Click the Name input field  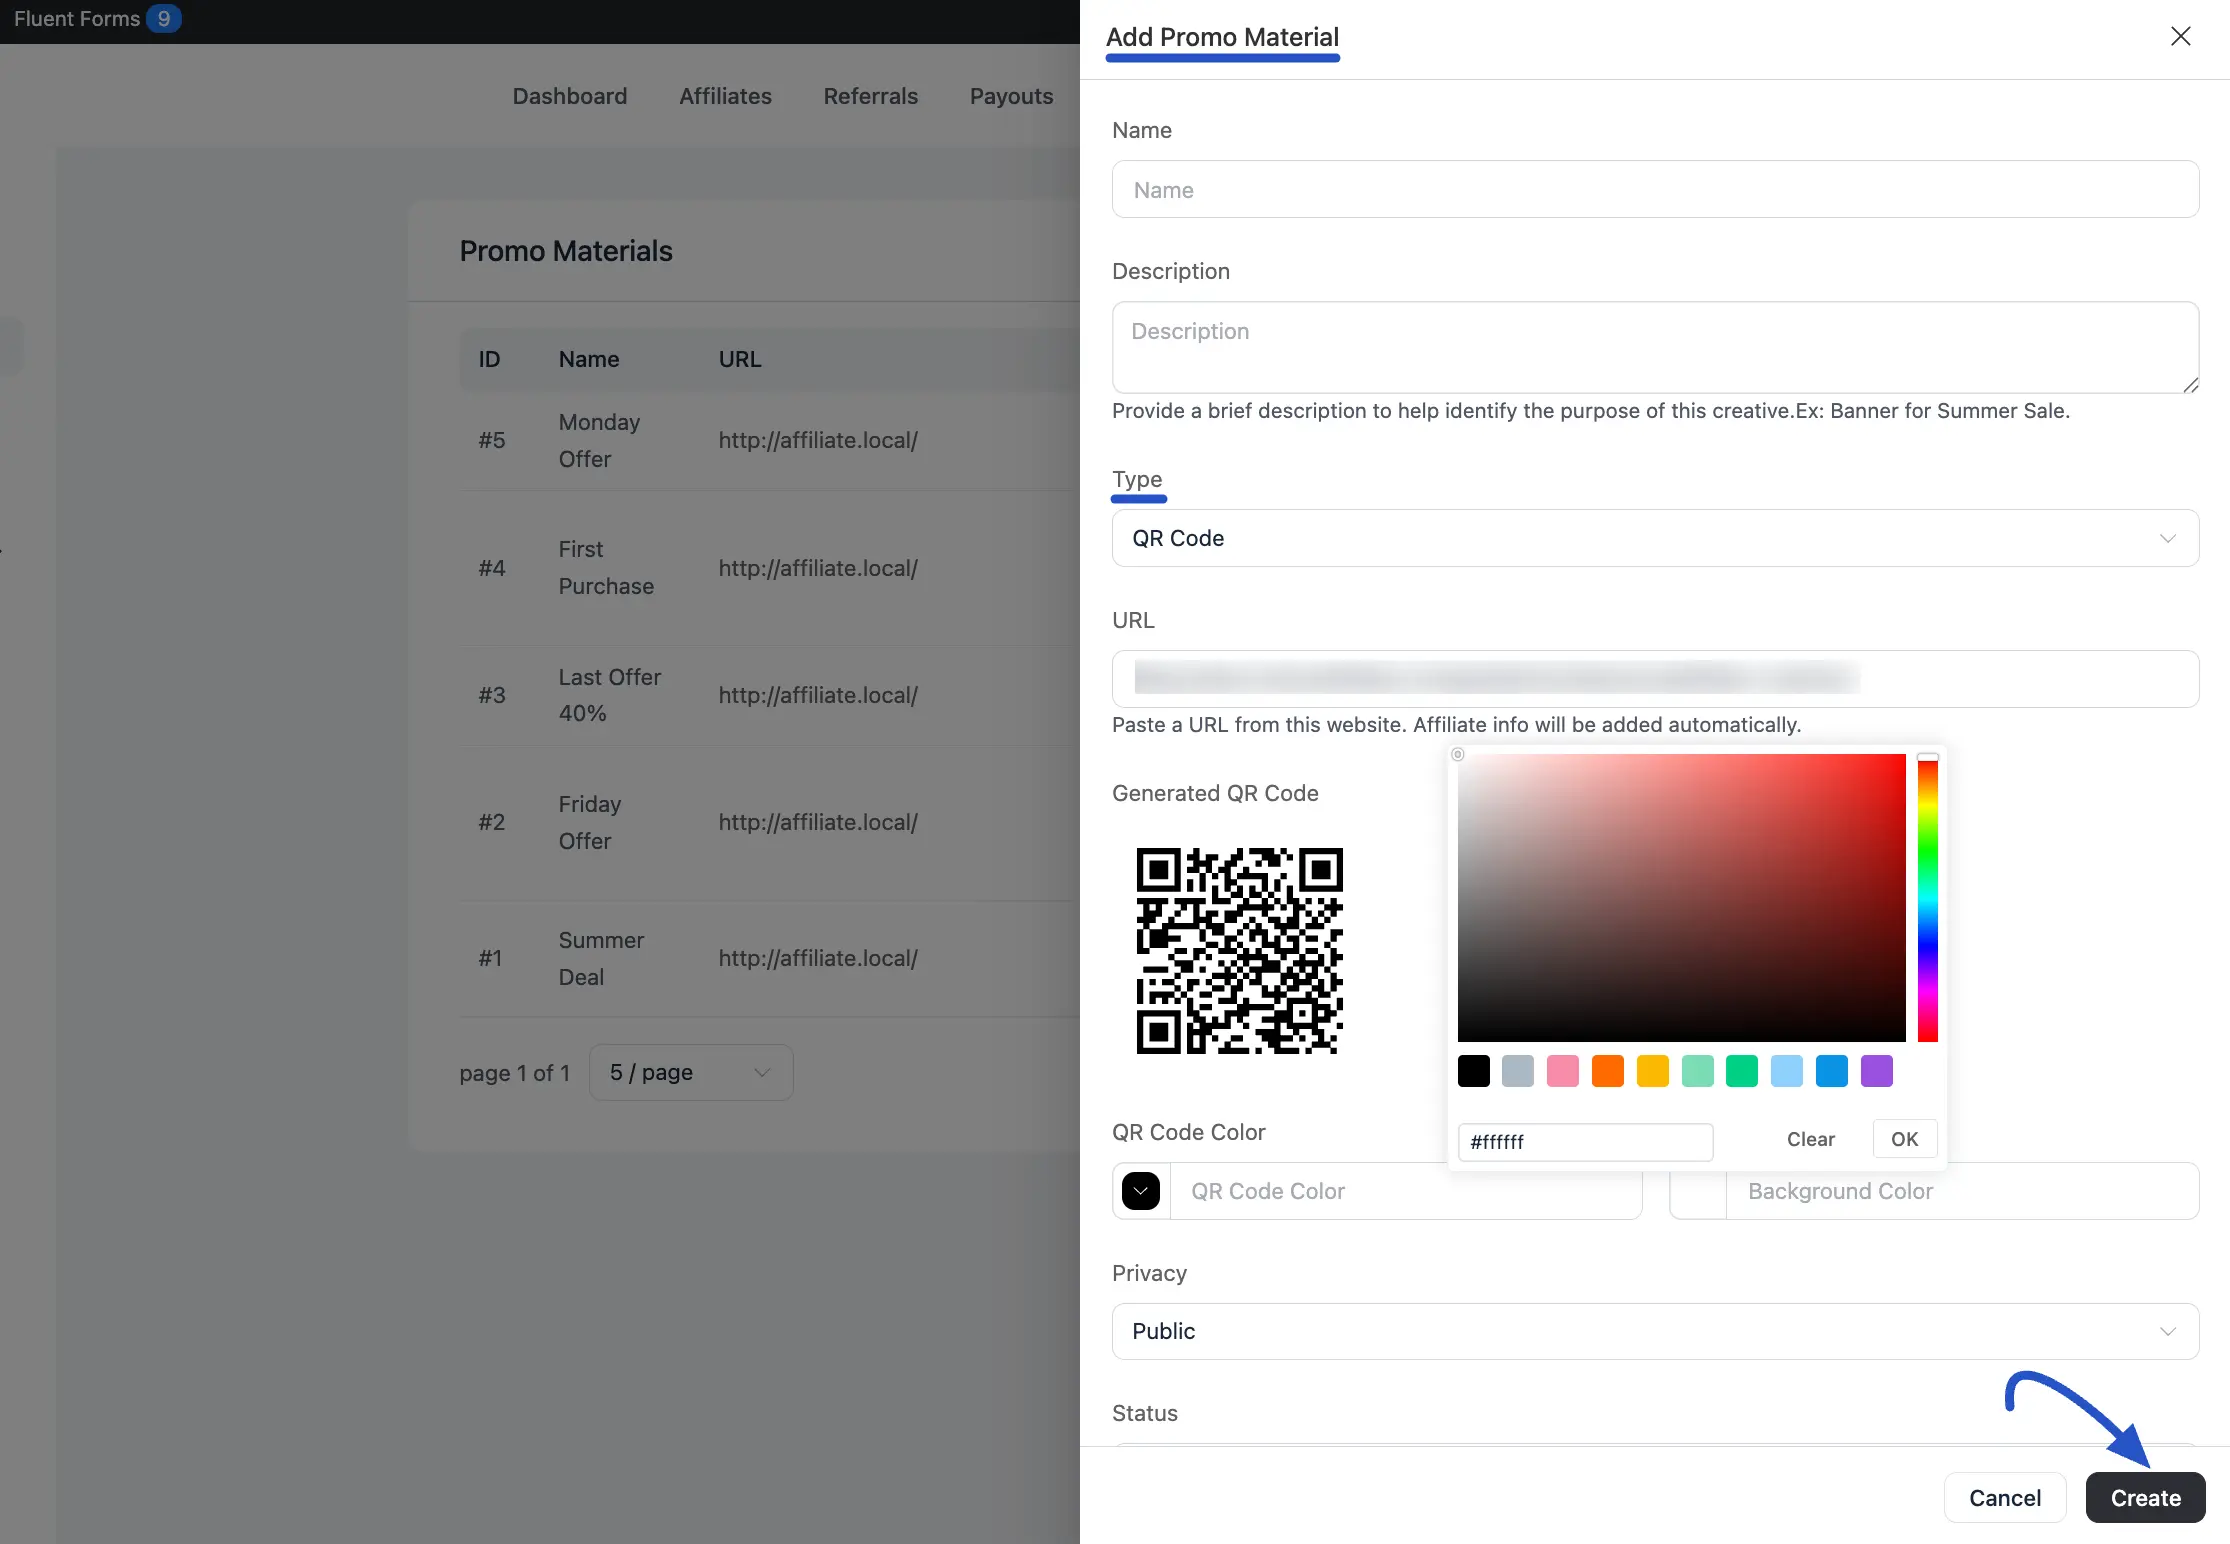[1653, 189]
